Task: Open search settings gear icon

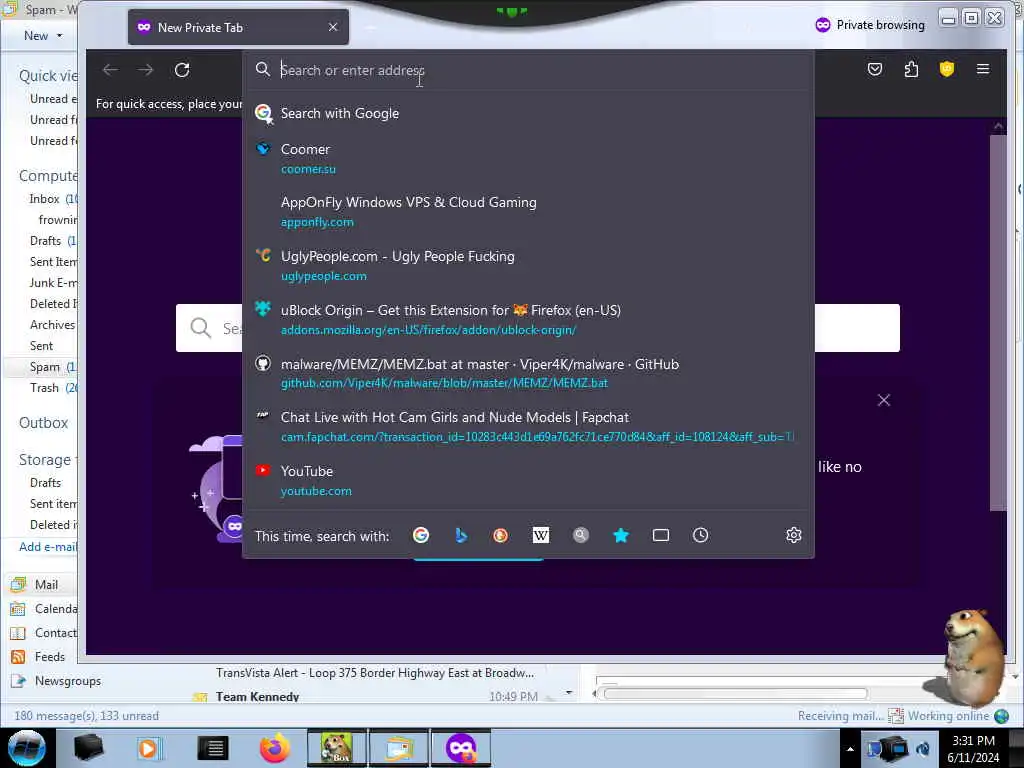Action: point(793,536)
